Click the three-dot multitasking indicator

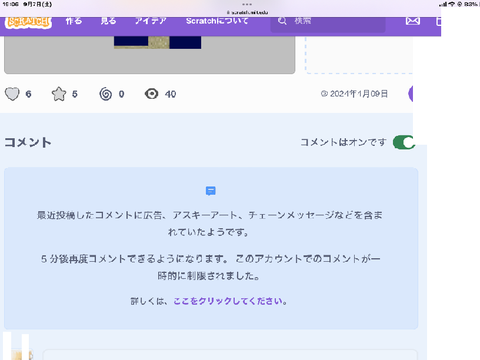247,4
